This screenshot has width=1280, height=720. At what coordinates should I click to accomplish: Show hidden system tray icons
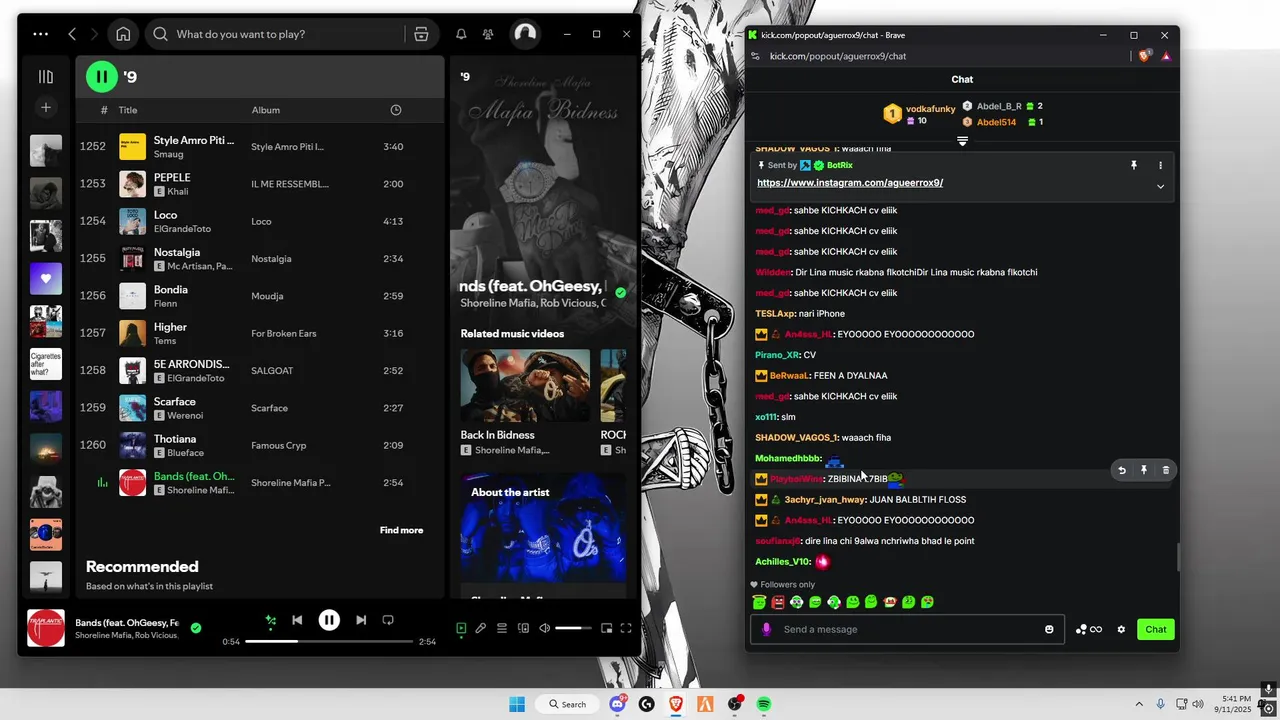tap(1138, 704)
